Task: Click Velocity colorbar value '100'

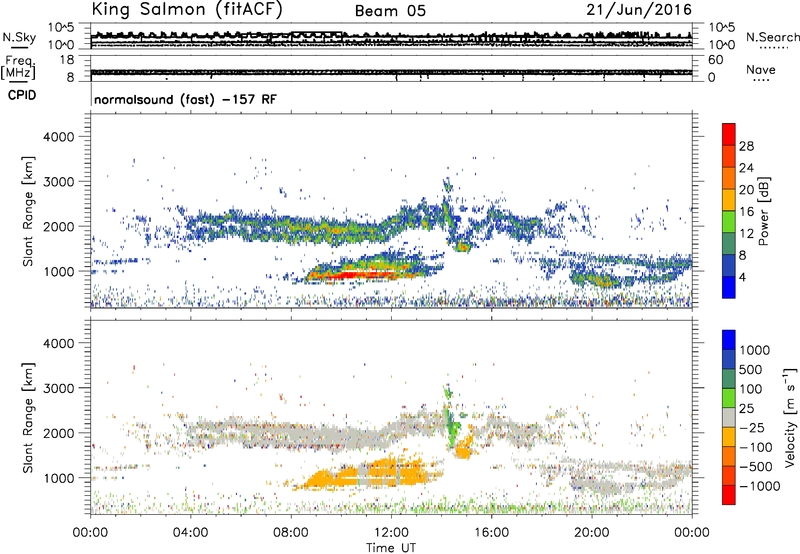Action: click(751, 389)
